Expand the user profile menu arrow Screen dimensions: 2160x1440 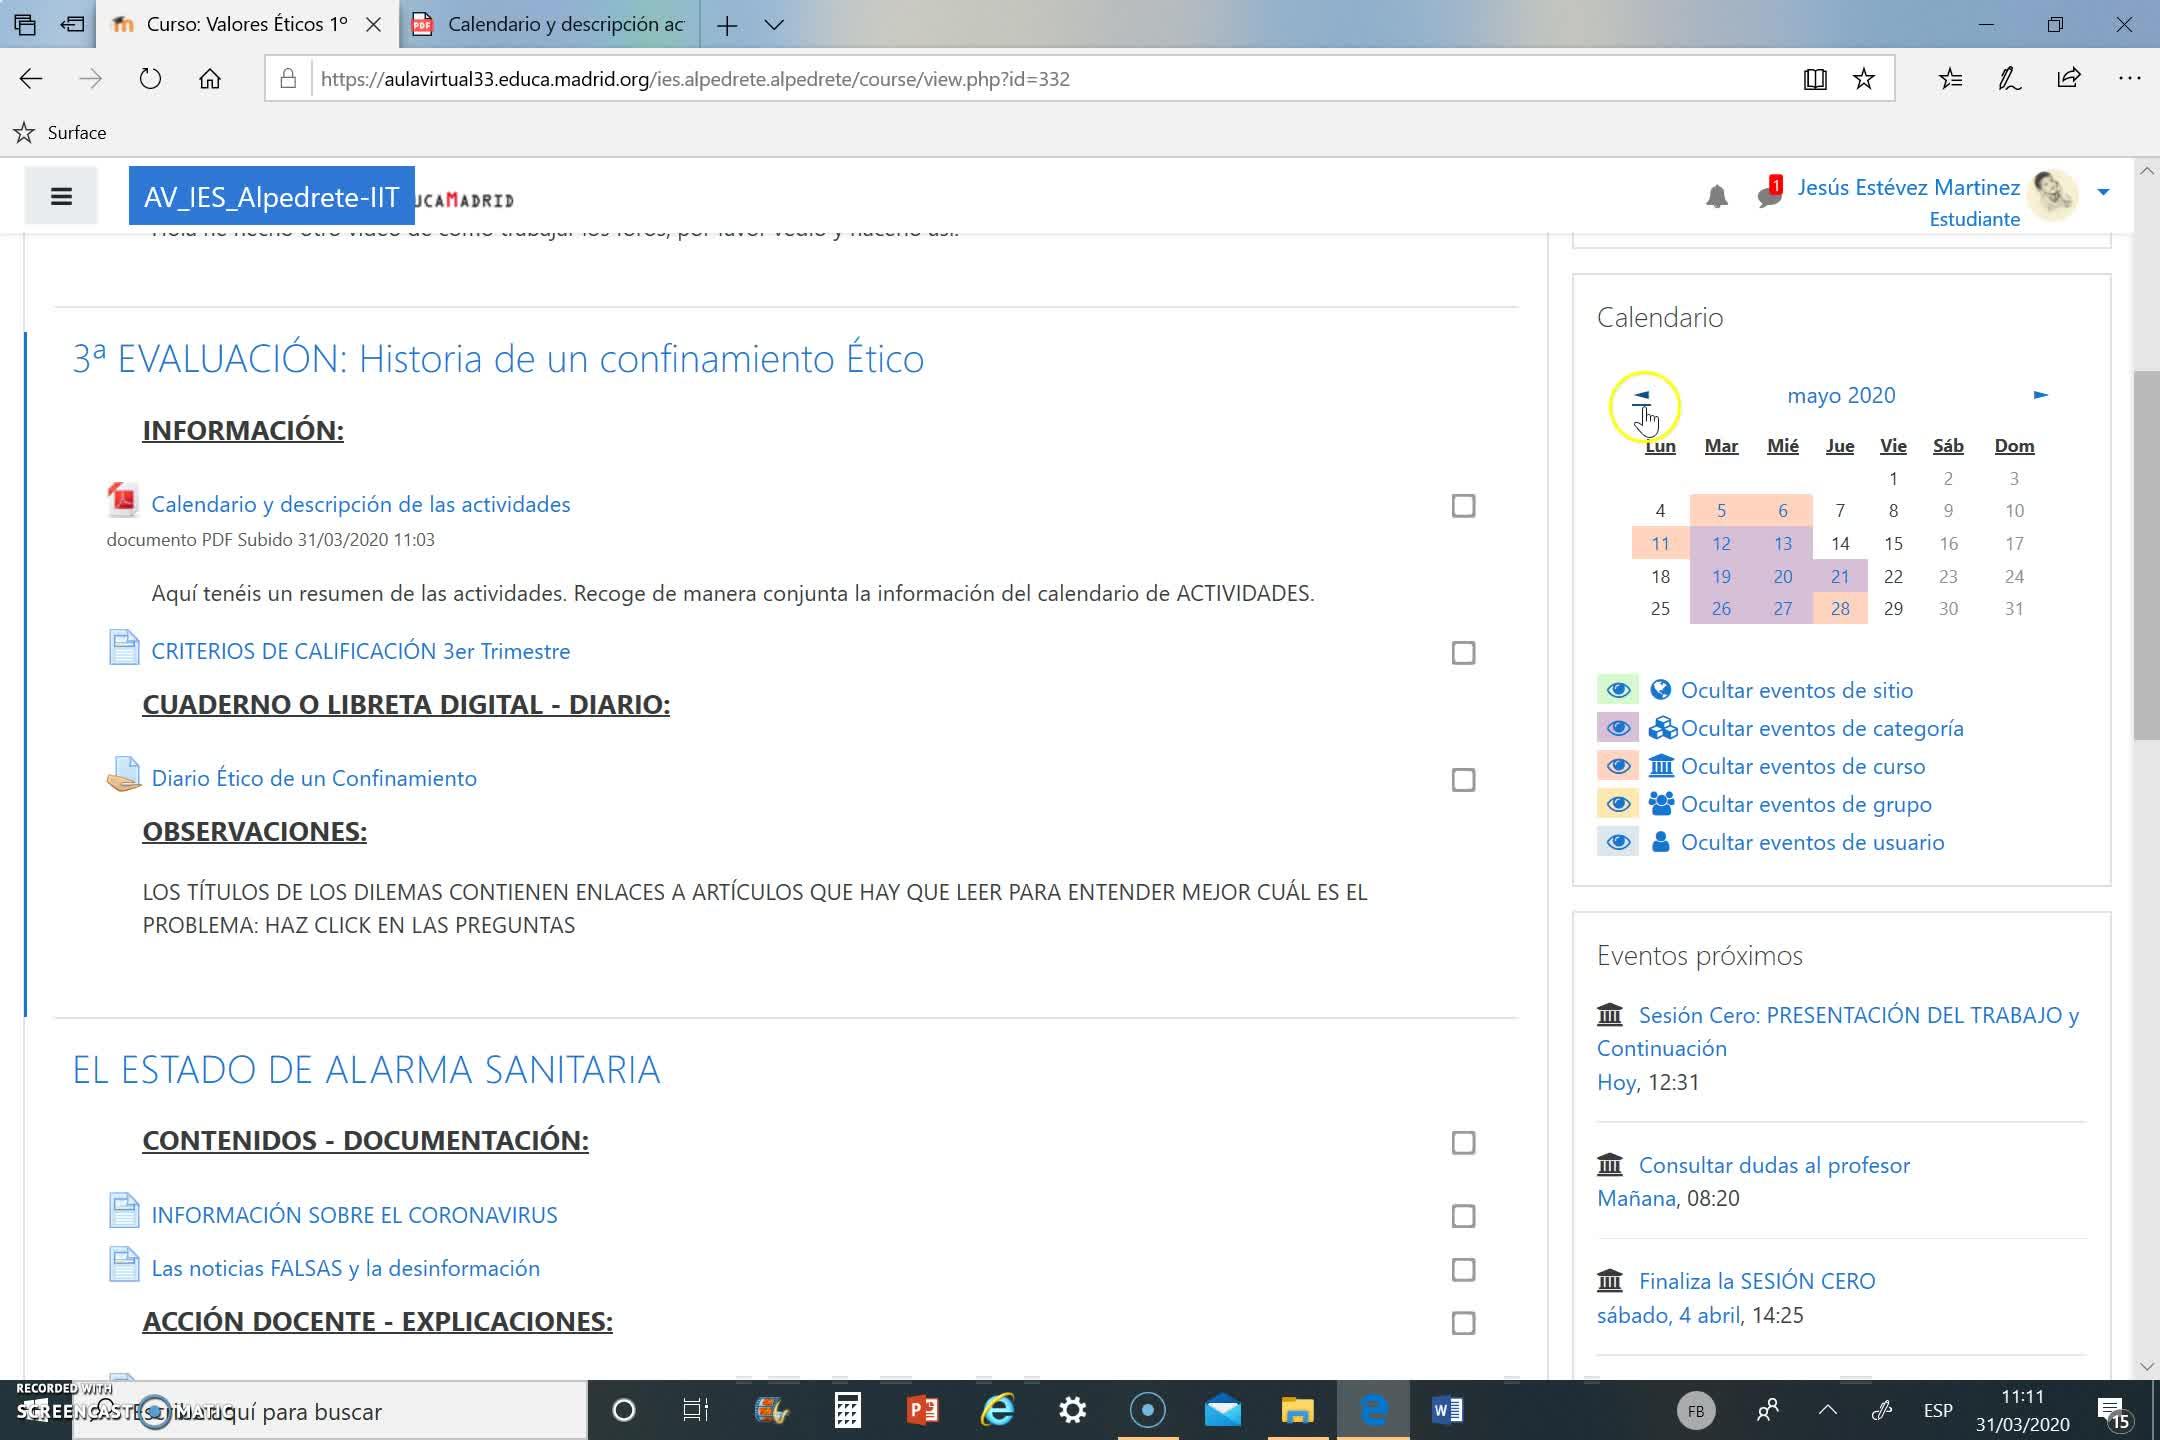point(2103,192)
